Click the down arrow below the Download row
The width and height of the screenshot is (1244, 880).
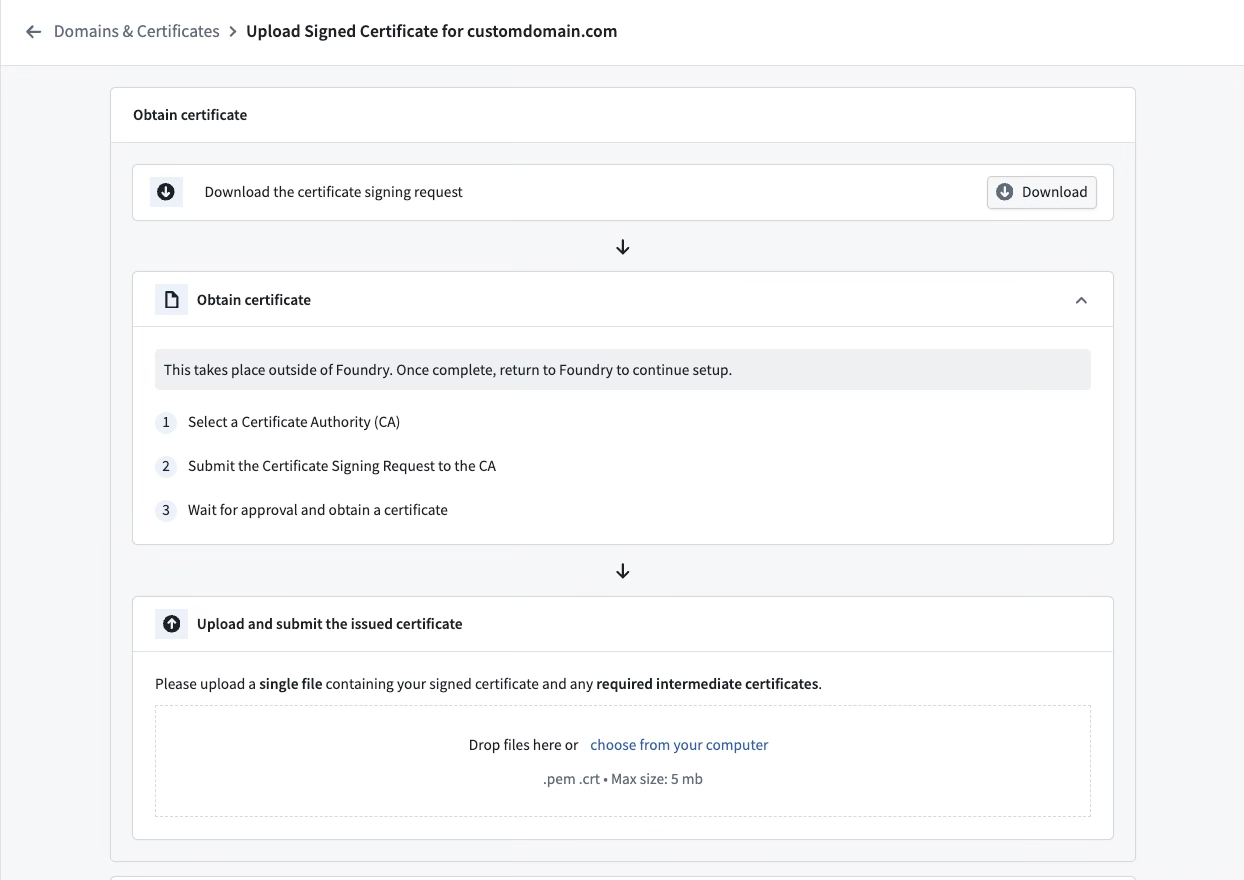tap(622, 246)
